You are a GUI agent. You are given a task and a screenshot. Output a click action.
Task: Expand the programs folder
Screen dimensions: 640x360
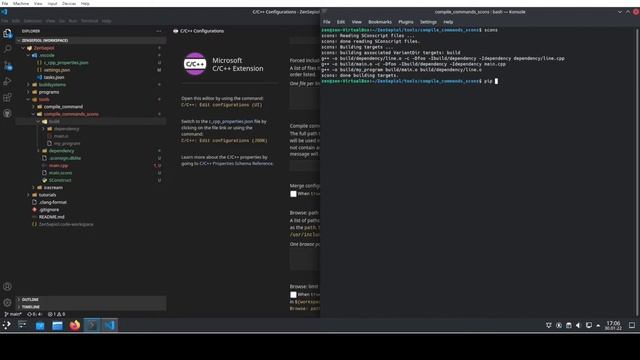[x=49, y=92]
